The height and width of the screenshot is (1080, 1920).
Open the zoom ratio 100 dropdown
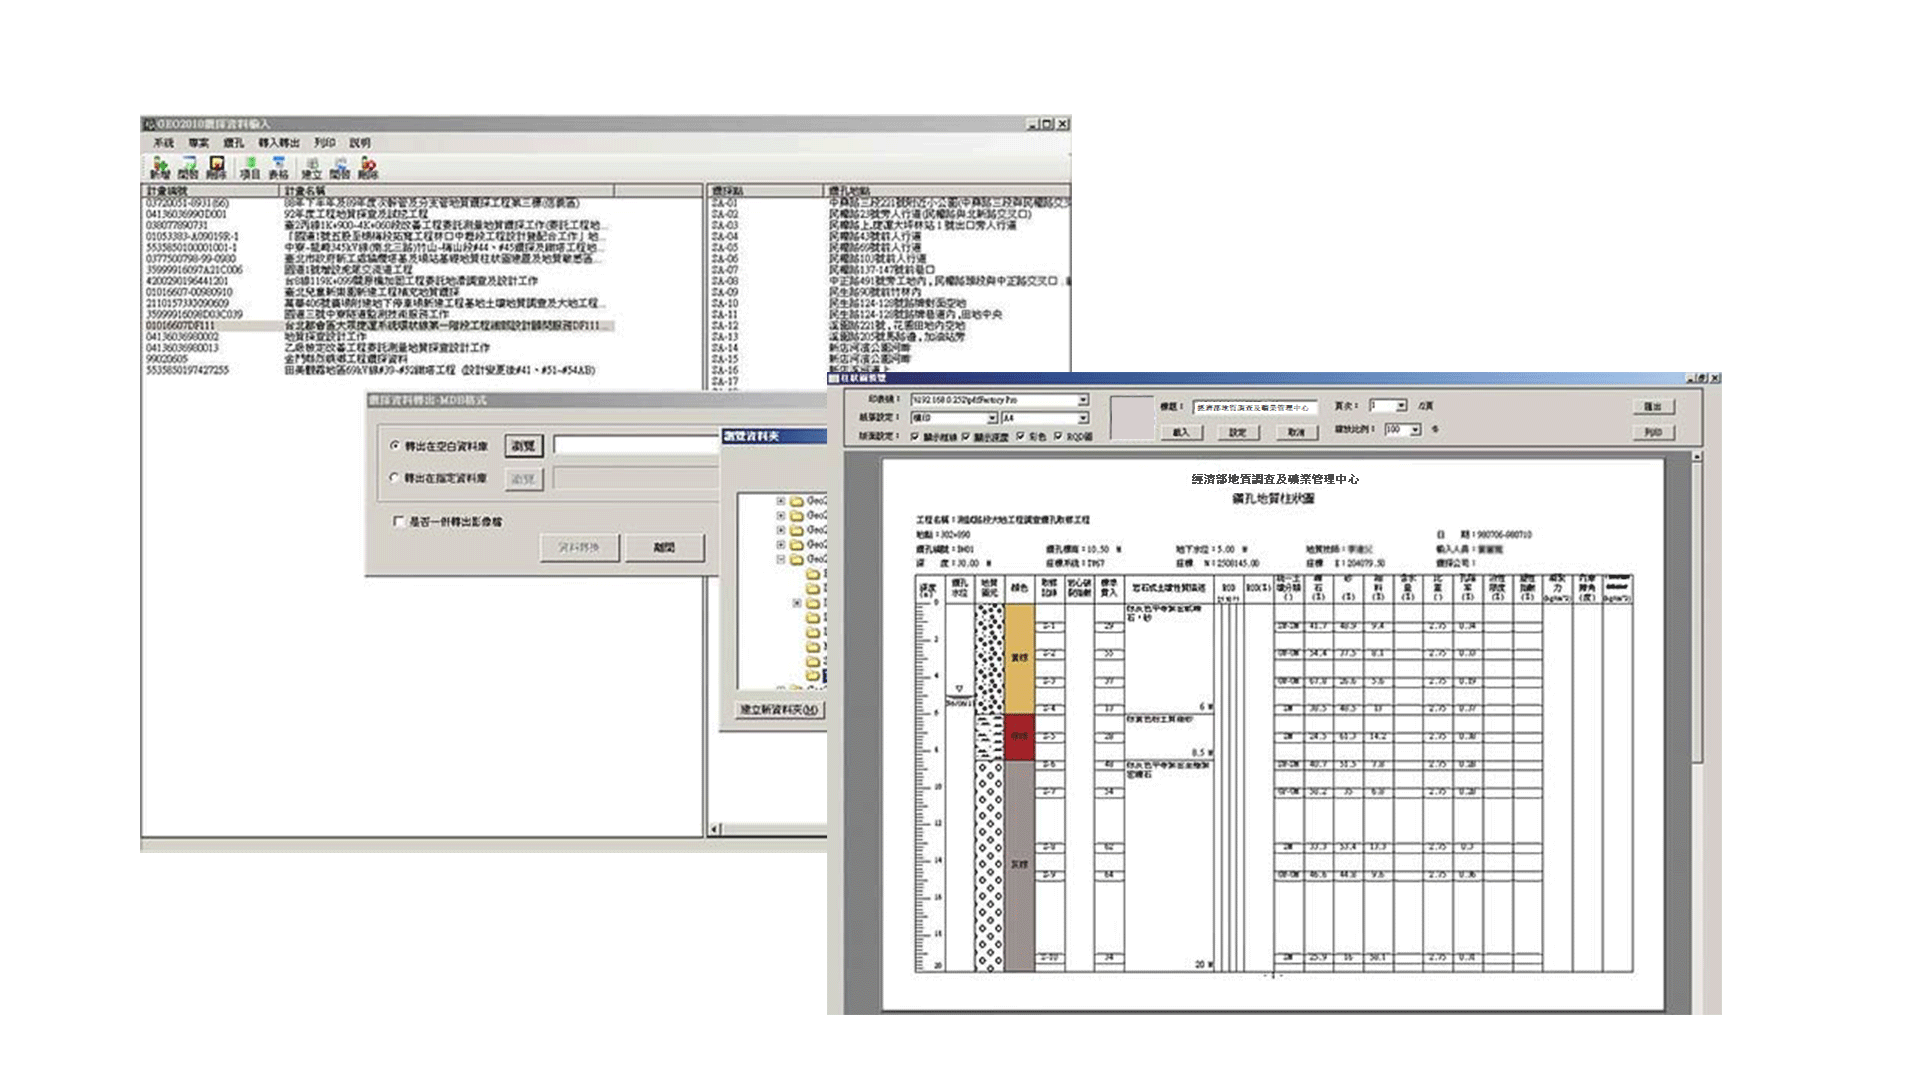[x=1415, y=430]
